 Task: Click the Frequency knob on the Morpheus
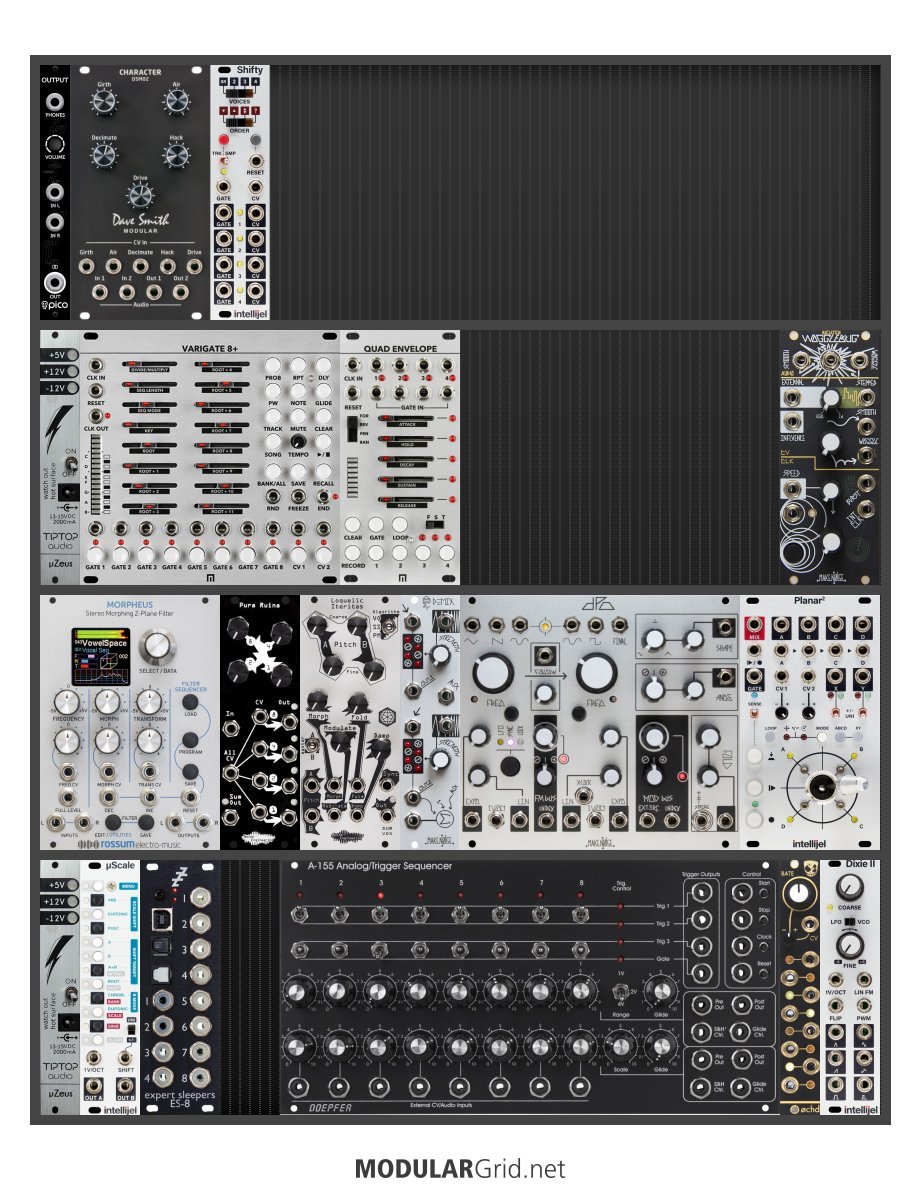pyautogui.click(x=68, y=701)
